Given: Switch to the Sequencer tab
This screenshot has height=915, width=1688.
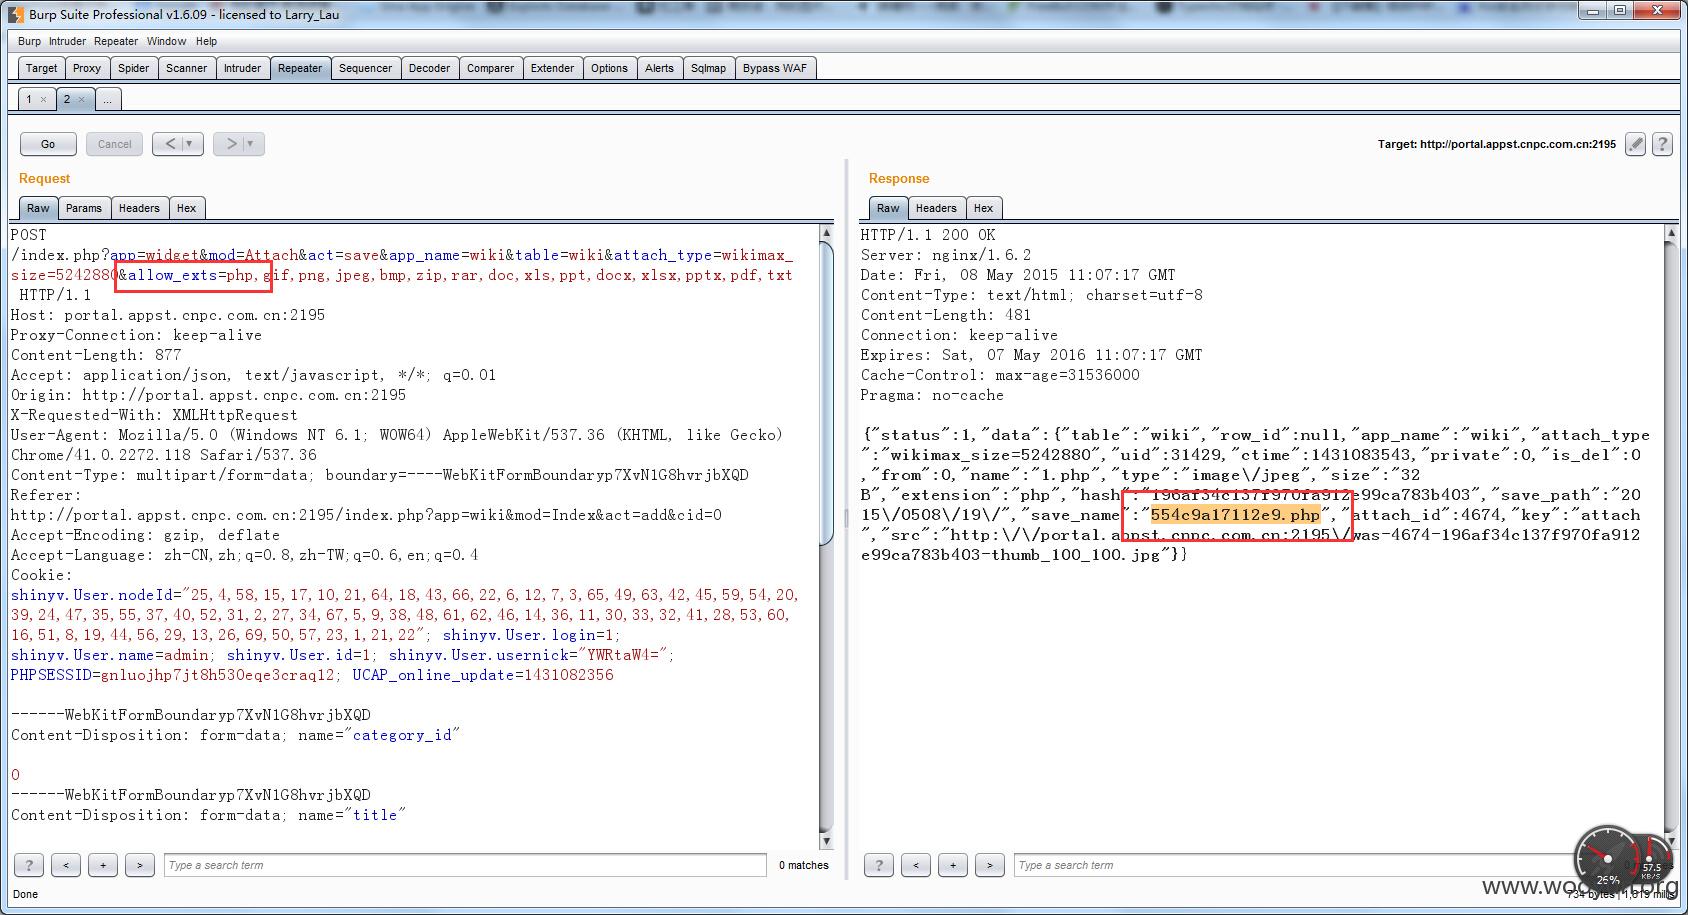Looking at the screenshot, I should 365,68.
